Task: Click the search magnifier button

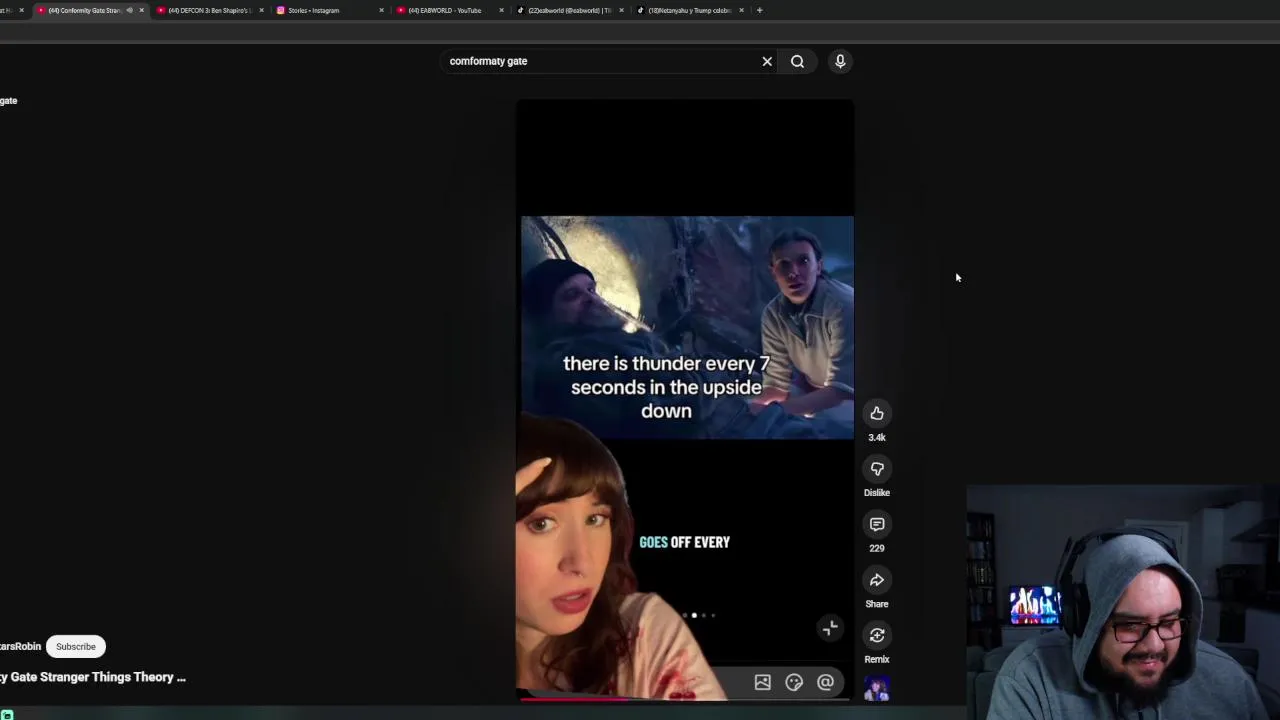Action: 797,61
